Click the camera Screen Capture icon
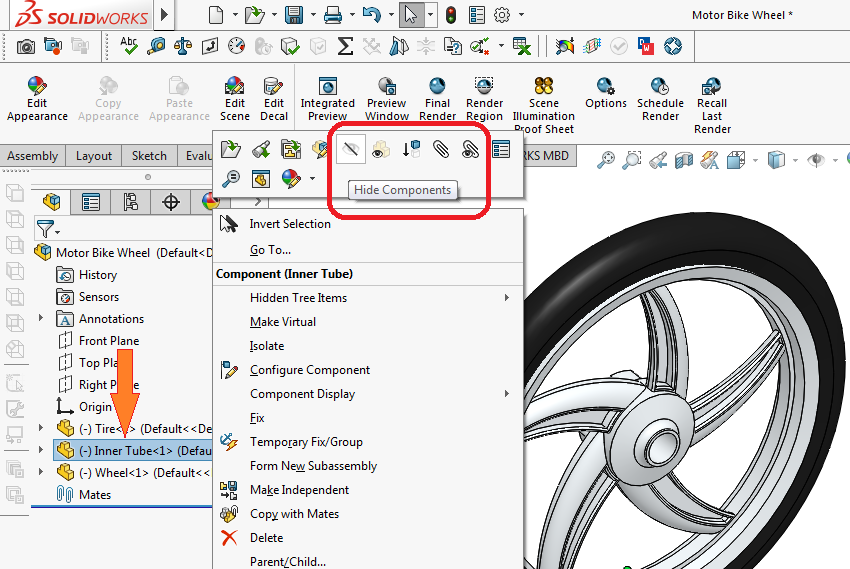 coord(25,47)
